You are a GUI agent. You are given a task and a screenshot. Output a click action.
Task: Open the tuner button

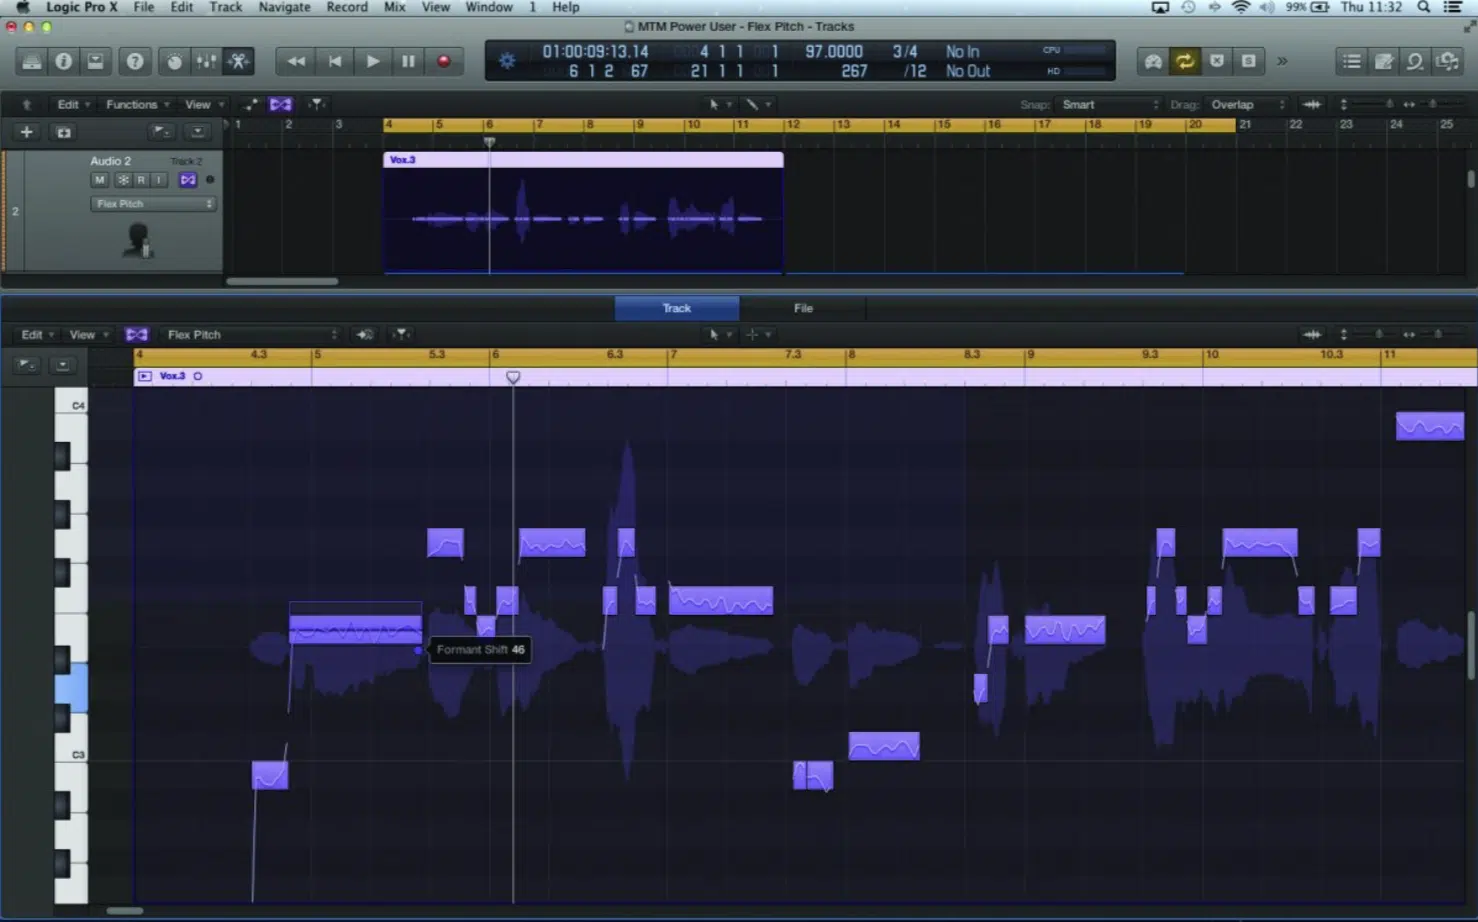pyautogui.click(x=1153, y=62)
